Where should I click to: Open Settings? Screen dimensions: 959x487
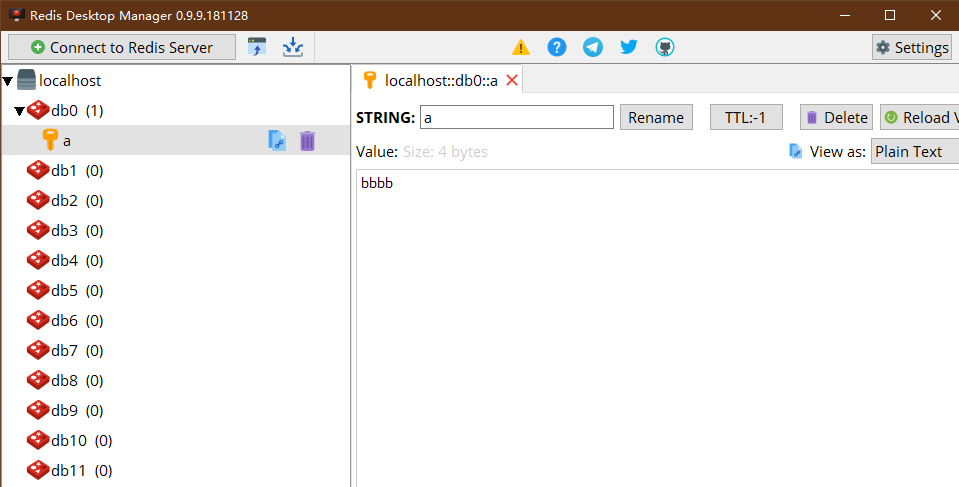coord(912,47)
